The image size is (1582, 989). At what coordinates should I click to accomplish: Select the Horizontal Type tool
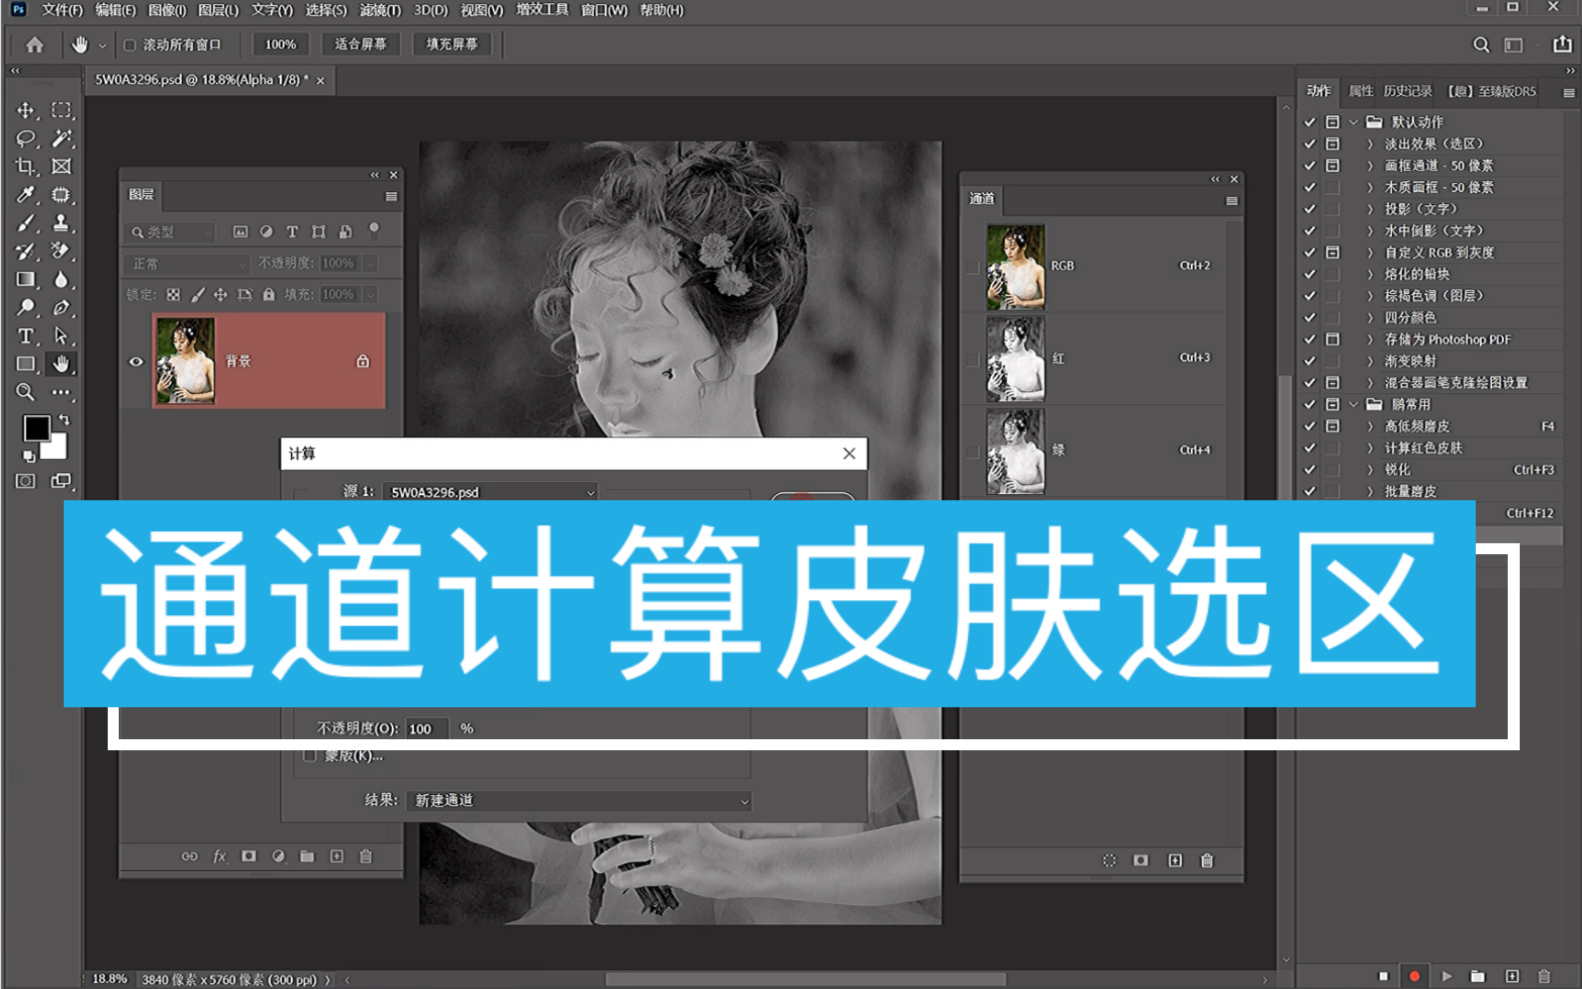point(26,336)
